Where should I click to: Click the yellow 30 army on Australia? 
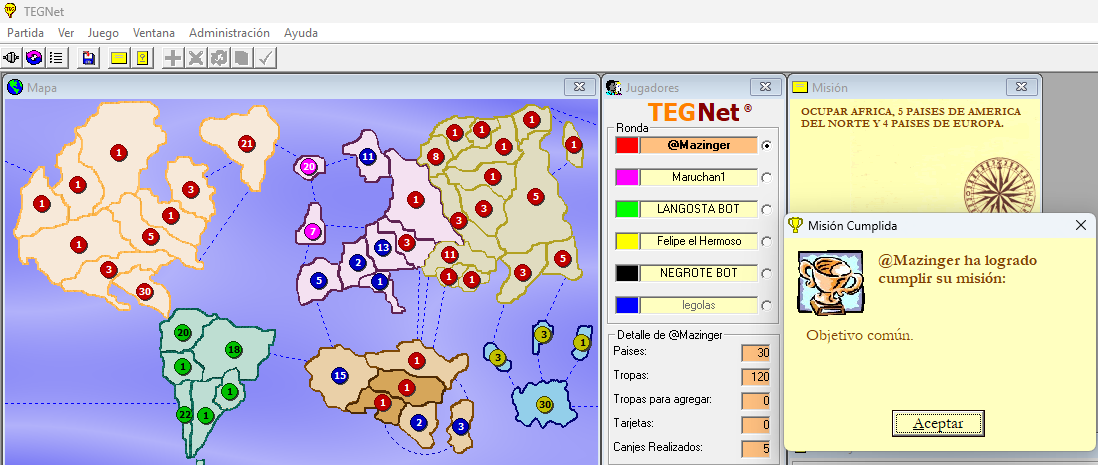[x=545, y=404]
